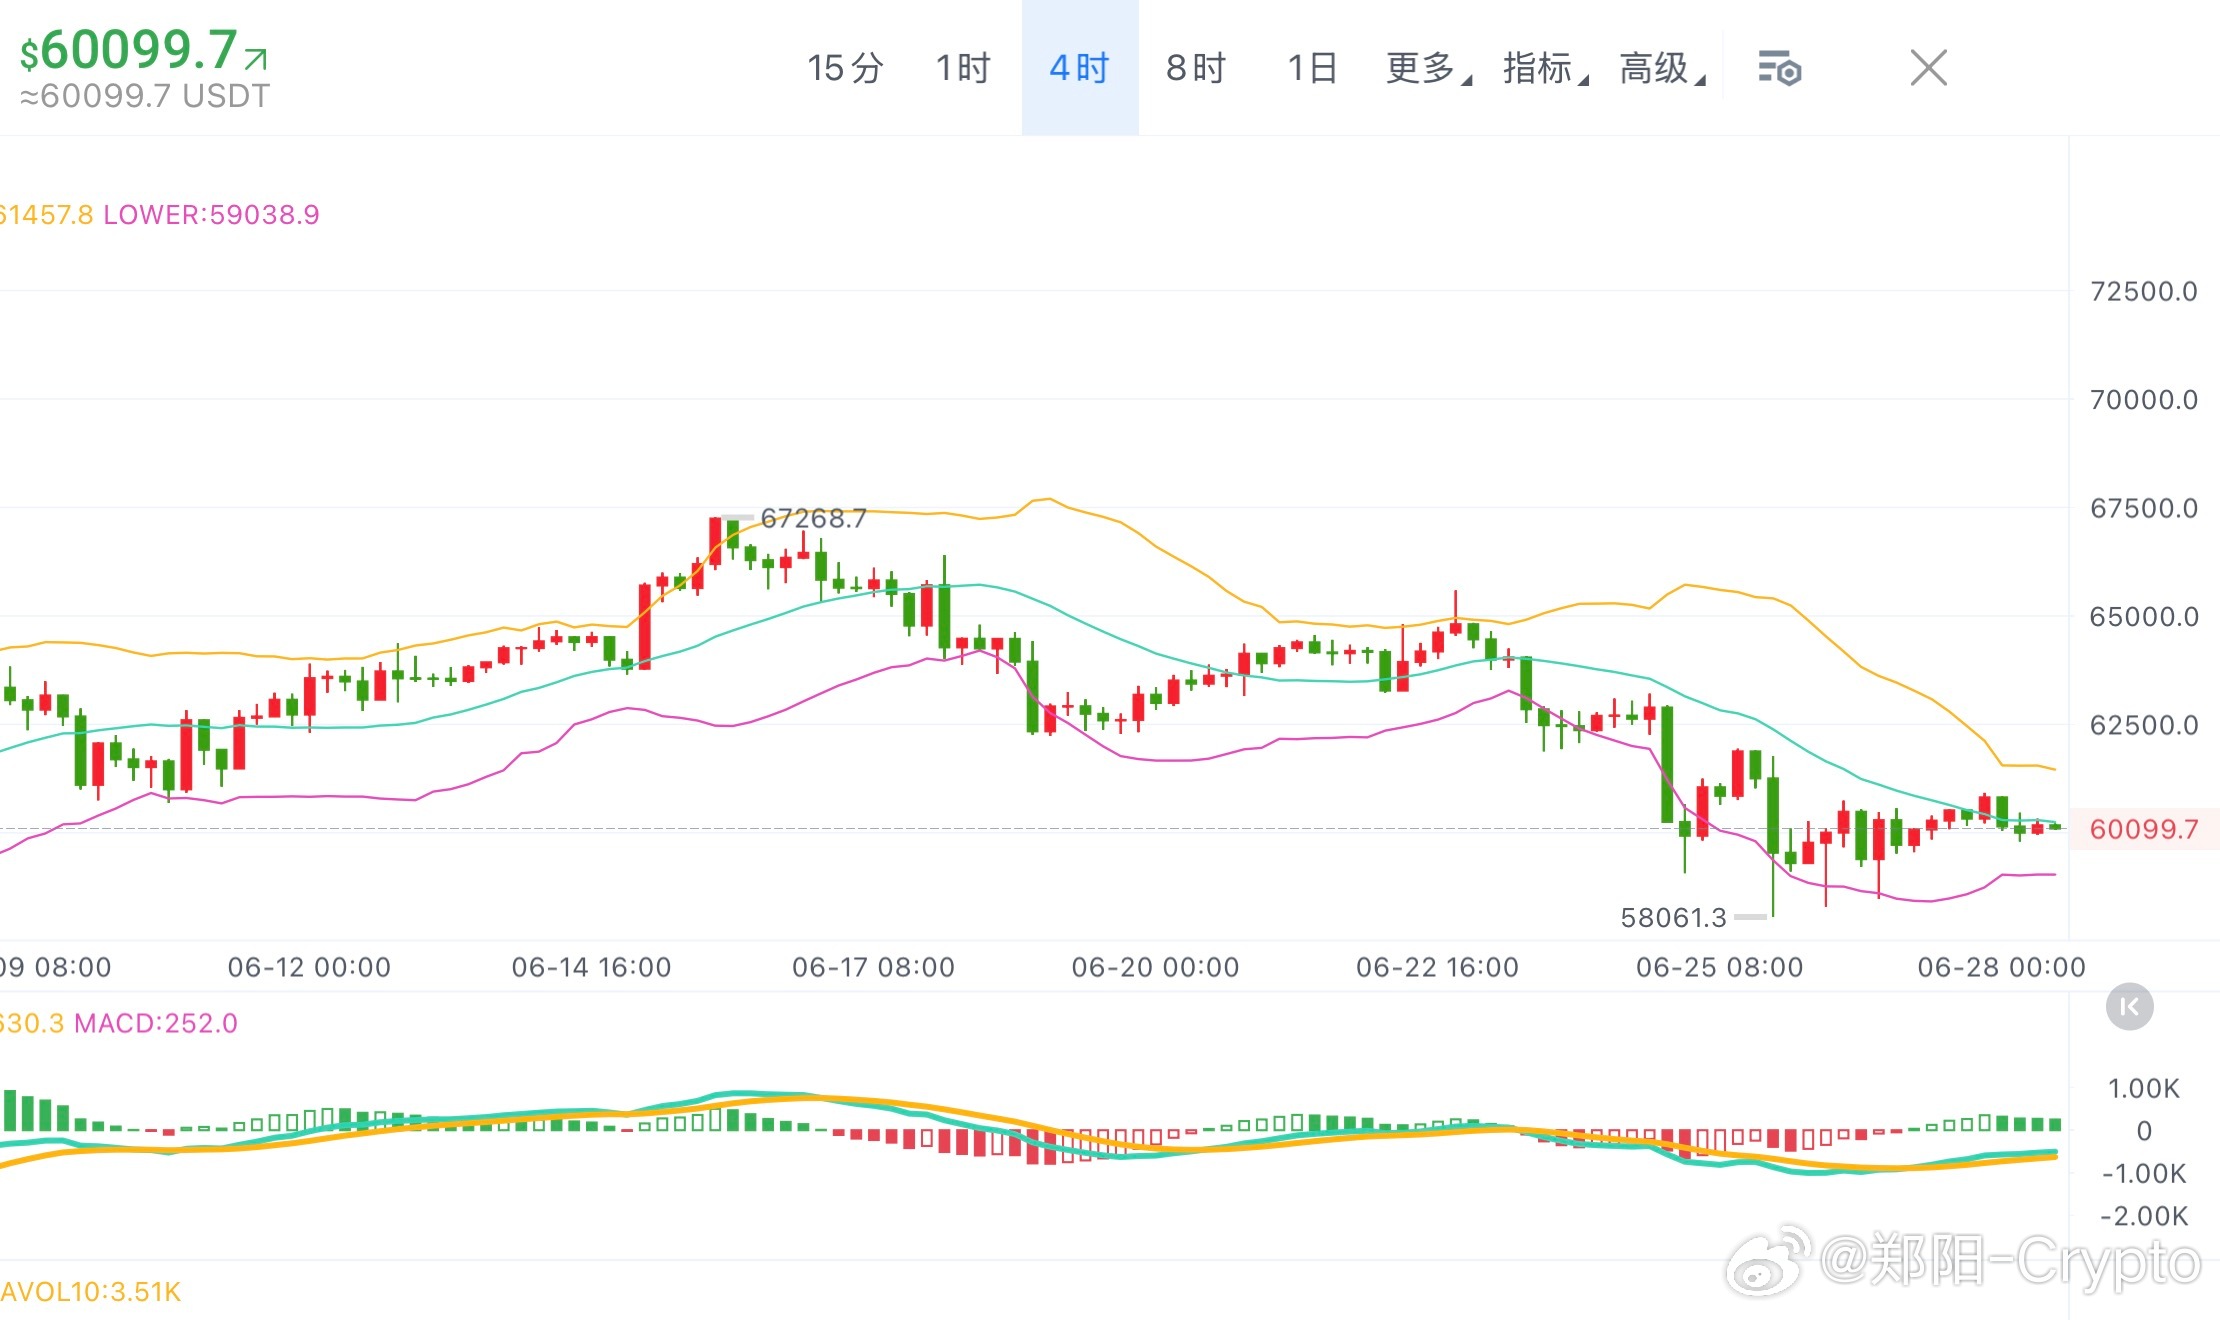Open the 指标 indicators dropdown
Viewport: 2220px width, 1320px height.
tap(1546, 68)
